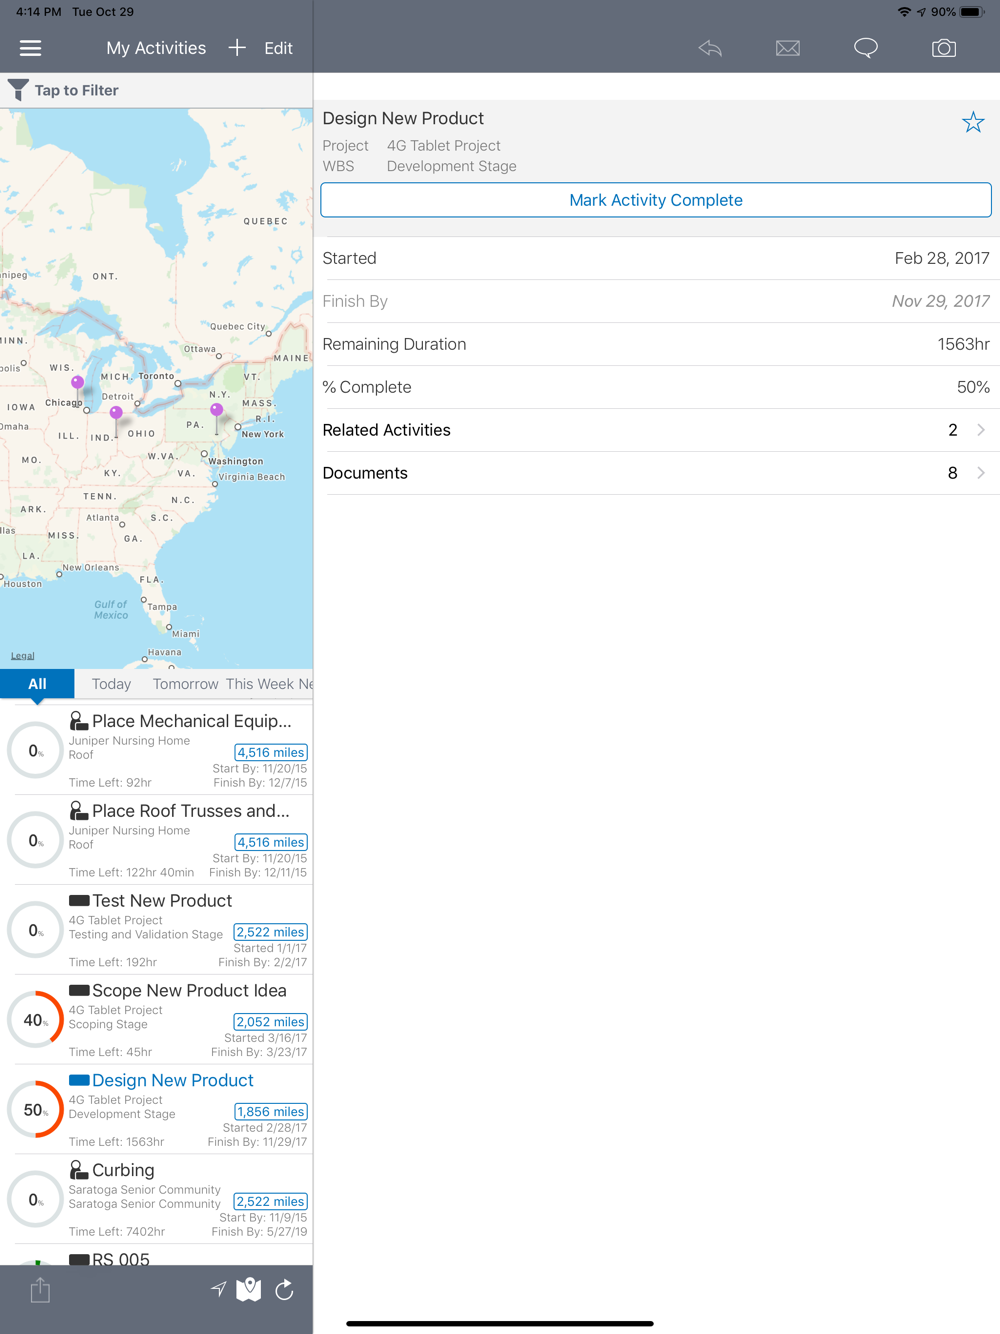1000x1334 pixels.
Task: Click person icon beside Curbing
Action: [79, 1170]
